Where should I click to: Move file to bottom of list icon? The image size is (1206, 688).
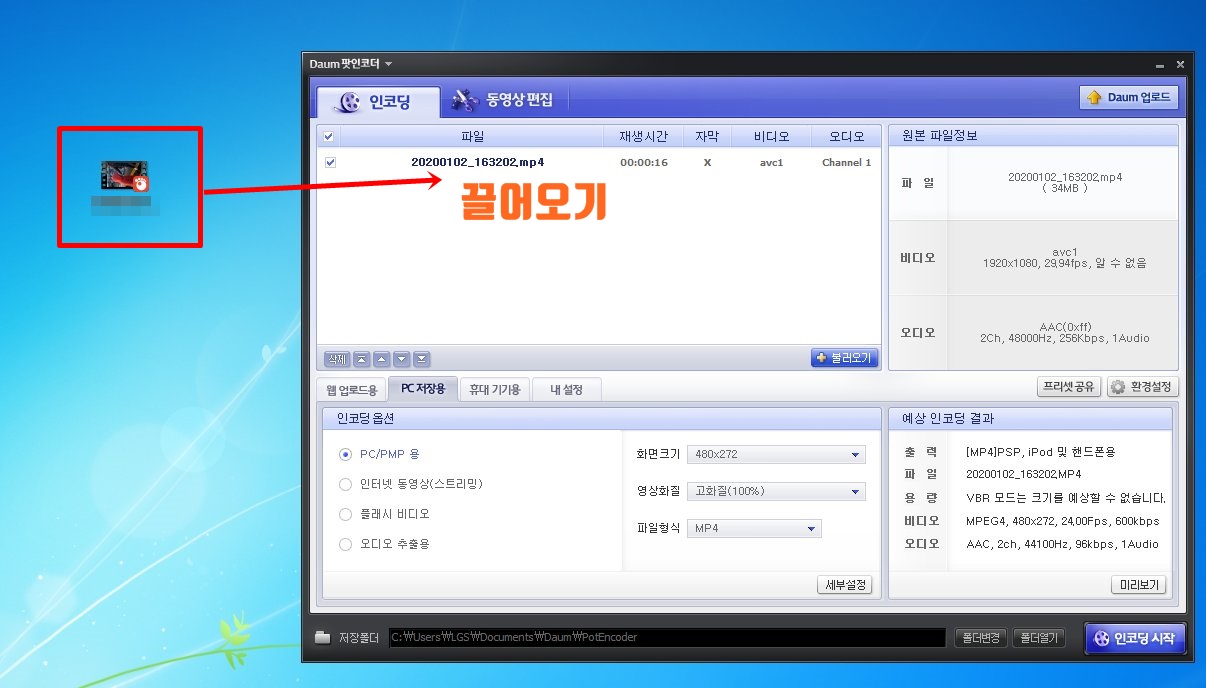pos(421,359)
